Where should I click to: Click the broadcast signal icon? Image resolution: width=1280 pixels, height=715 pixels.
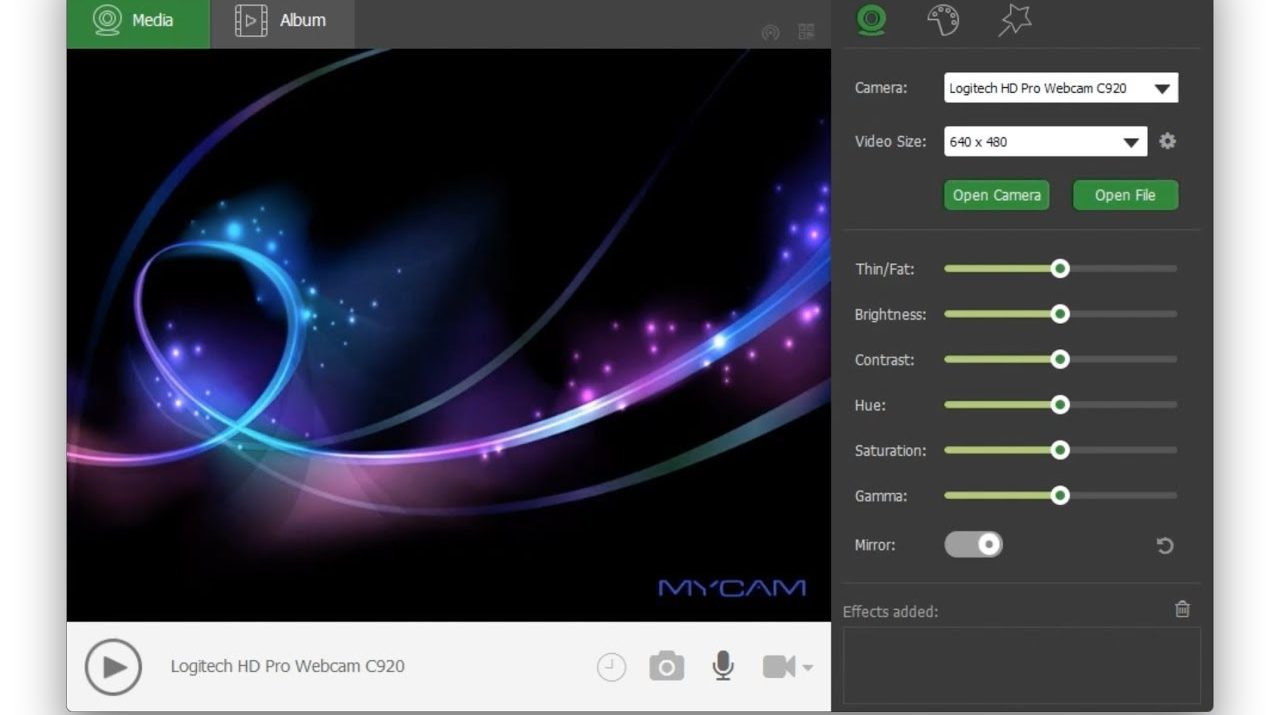click(770, 32)
